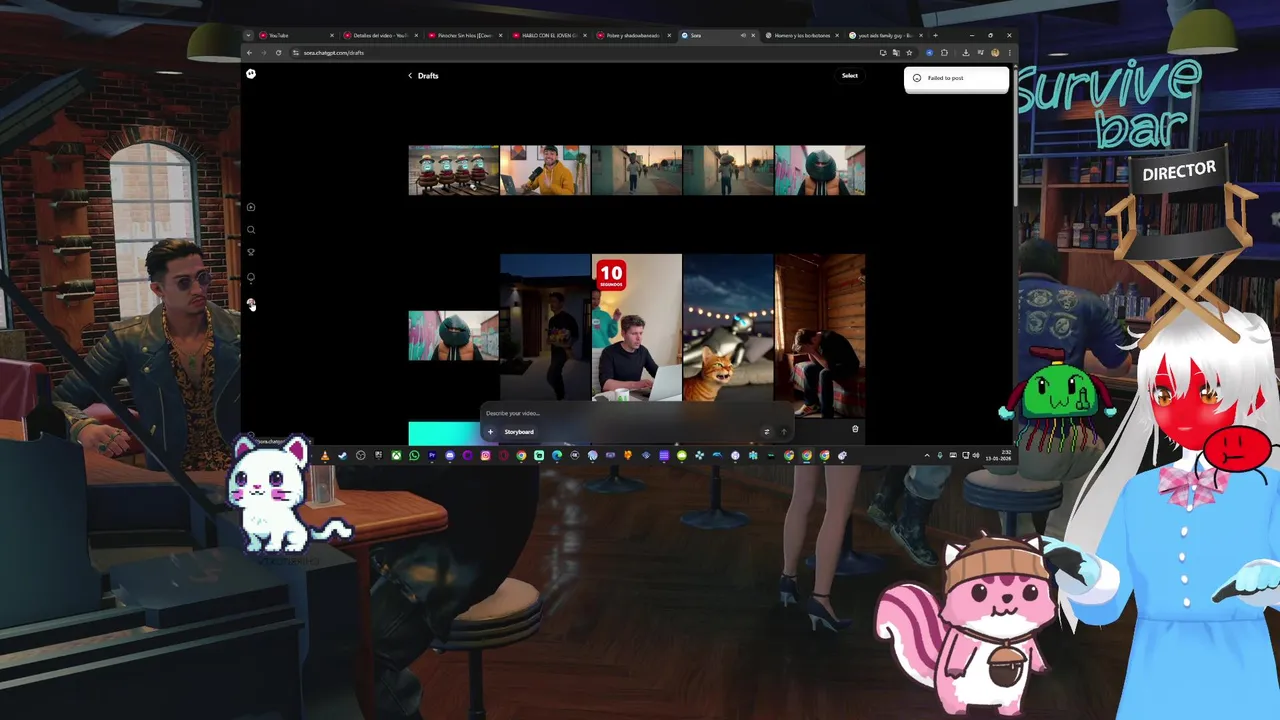Open Xbox app from the taskbar
Viewport: 1280px width, 720px height.
click(x=396, y=455)
